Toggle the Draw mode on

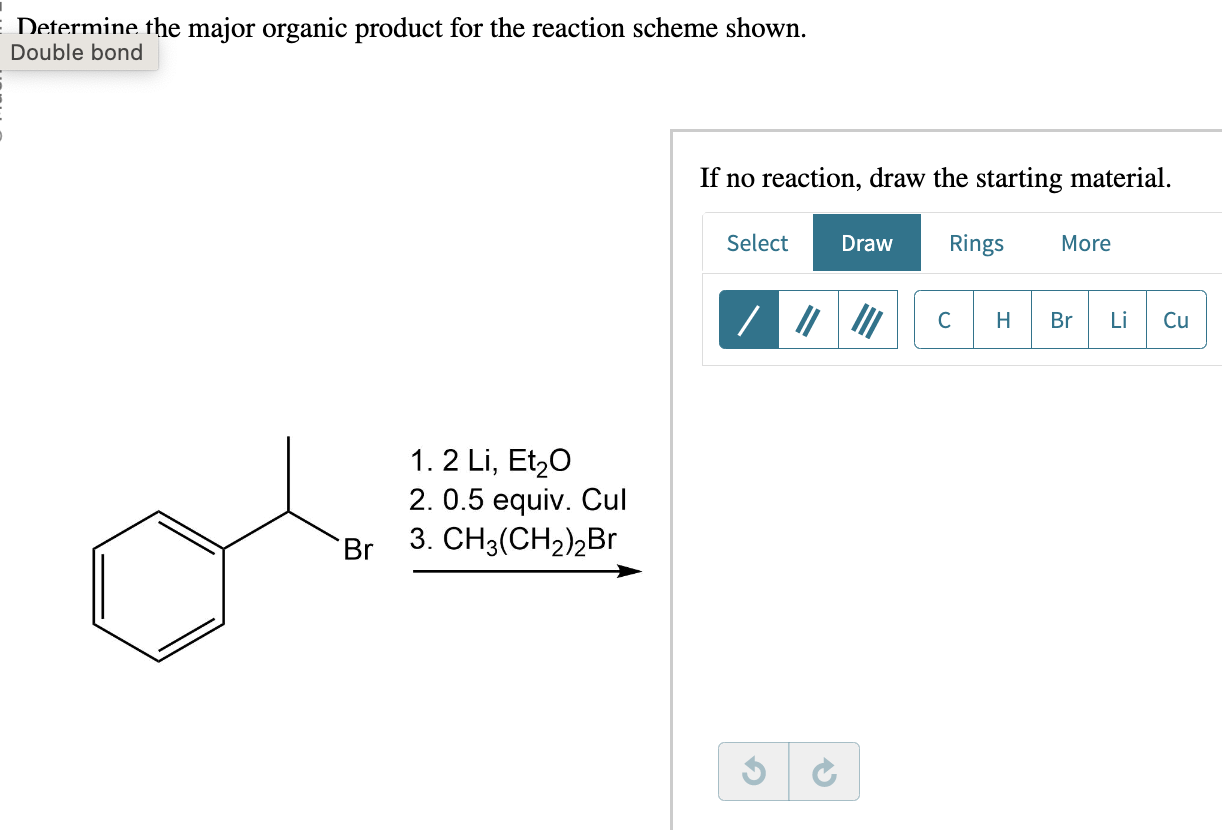point(866,242)
